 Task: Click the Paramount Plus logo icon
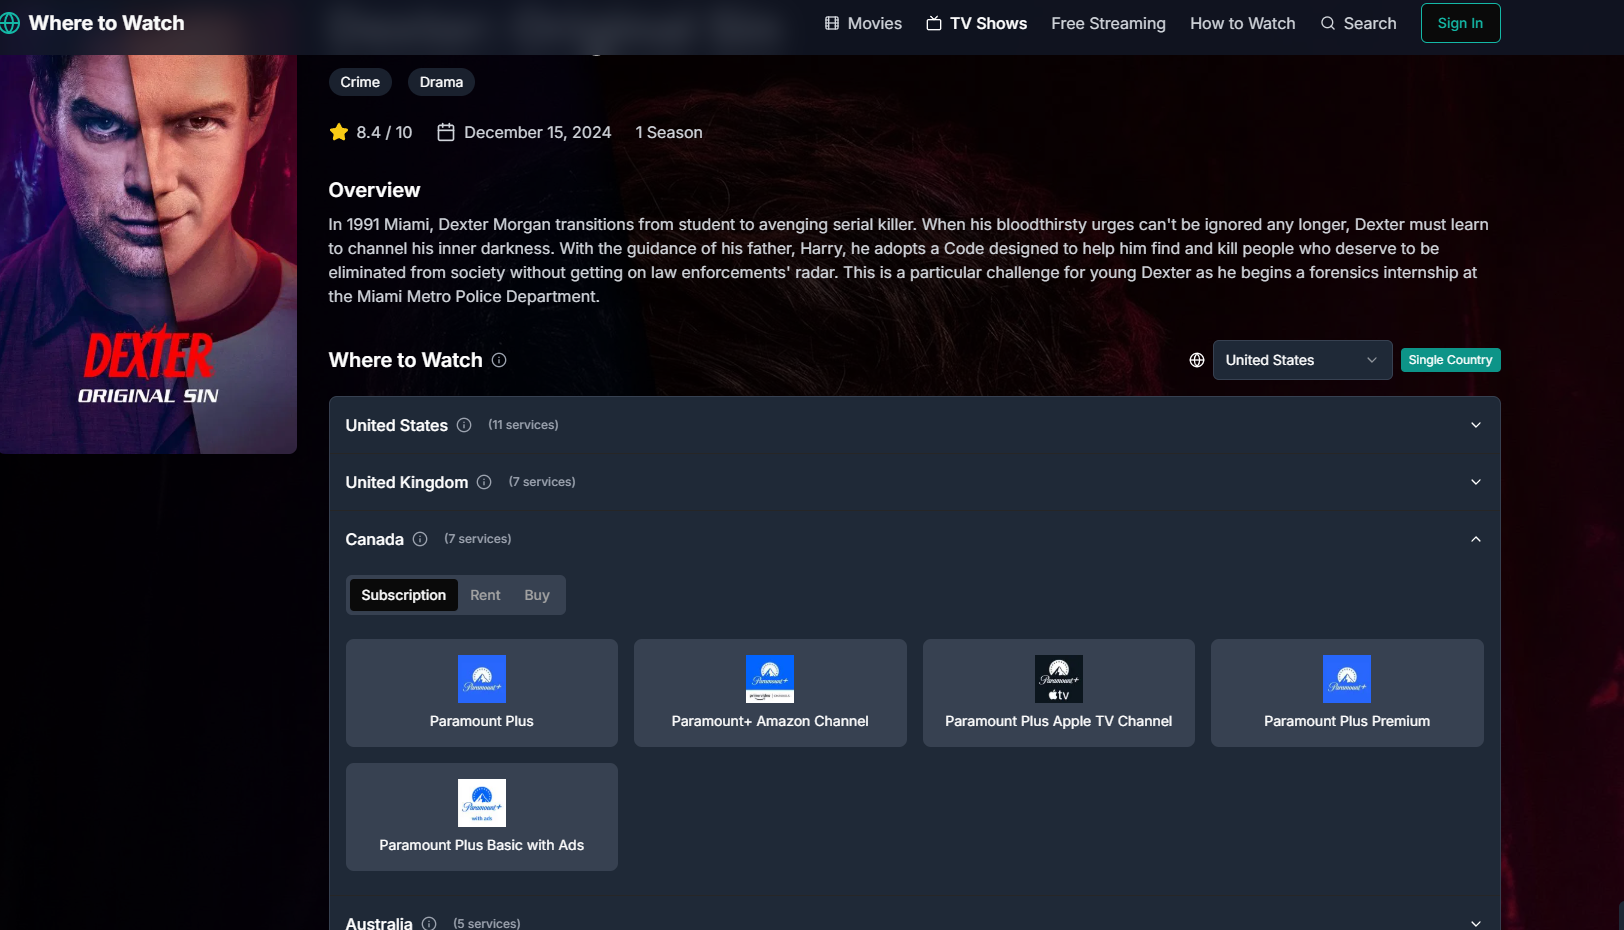[x=482, y=679]
